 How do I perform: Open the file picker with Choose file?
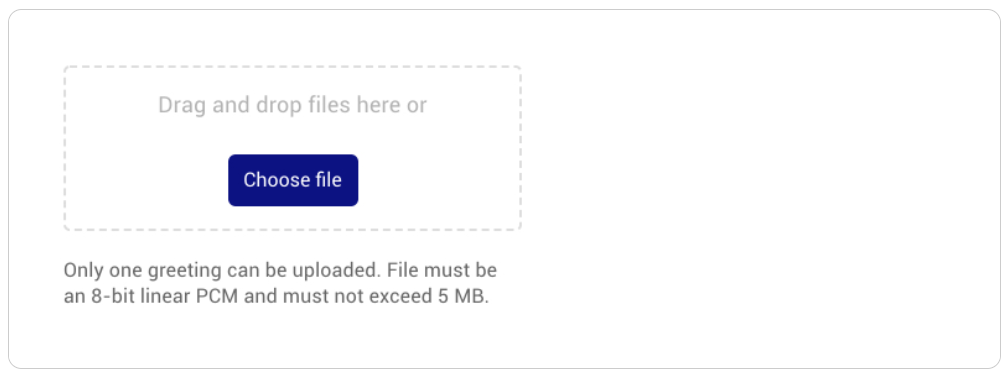click(293, 180)
